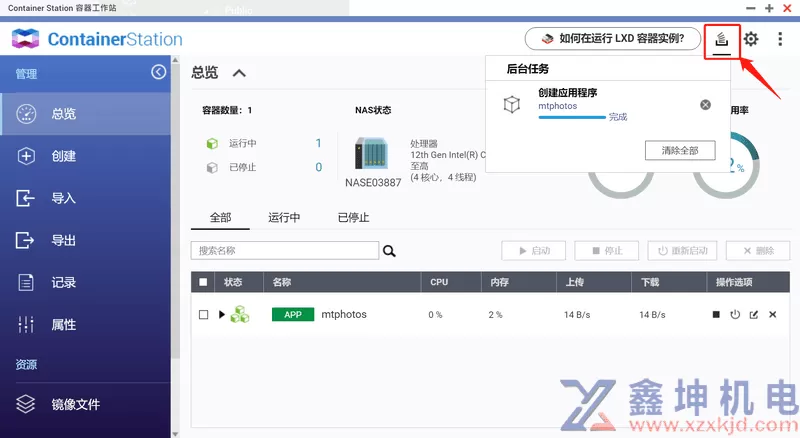Click the remove X icon for mtphotos

pyautogui.click(x=772, y=315)
